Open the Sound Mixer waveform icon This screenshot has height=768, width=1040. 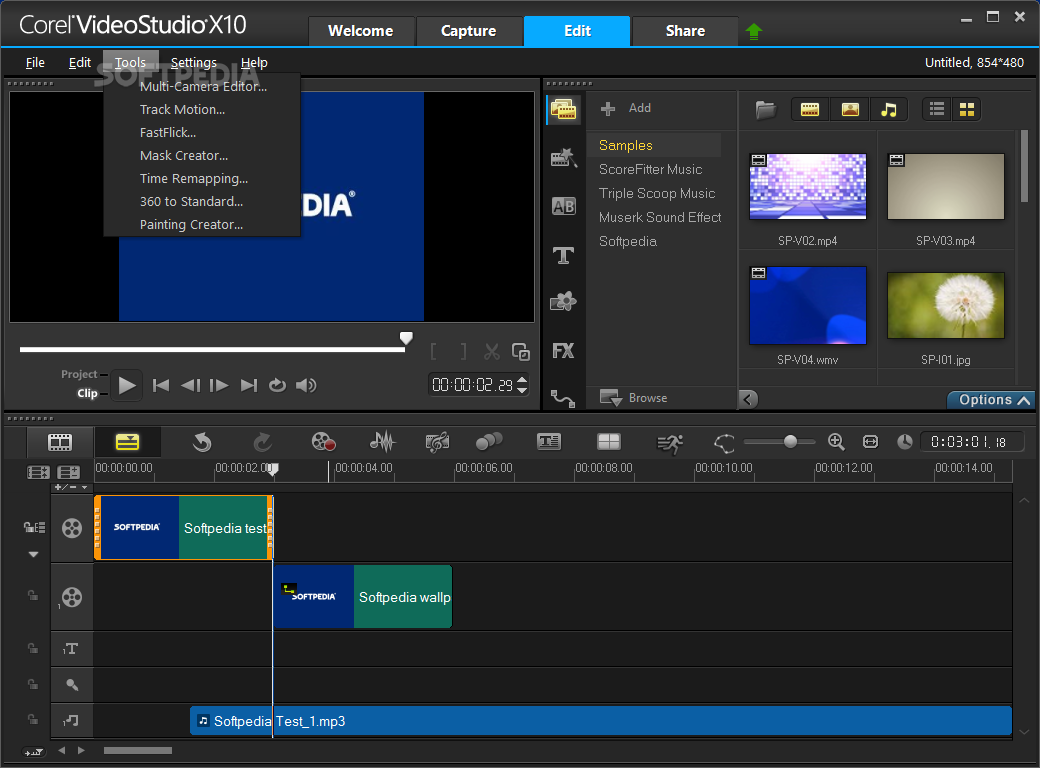pos(382,442)
